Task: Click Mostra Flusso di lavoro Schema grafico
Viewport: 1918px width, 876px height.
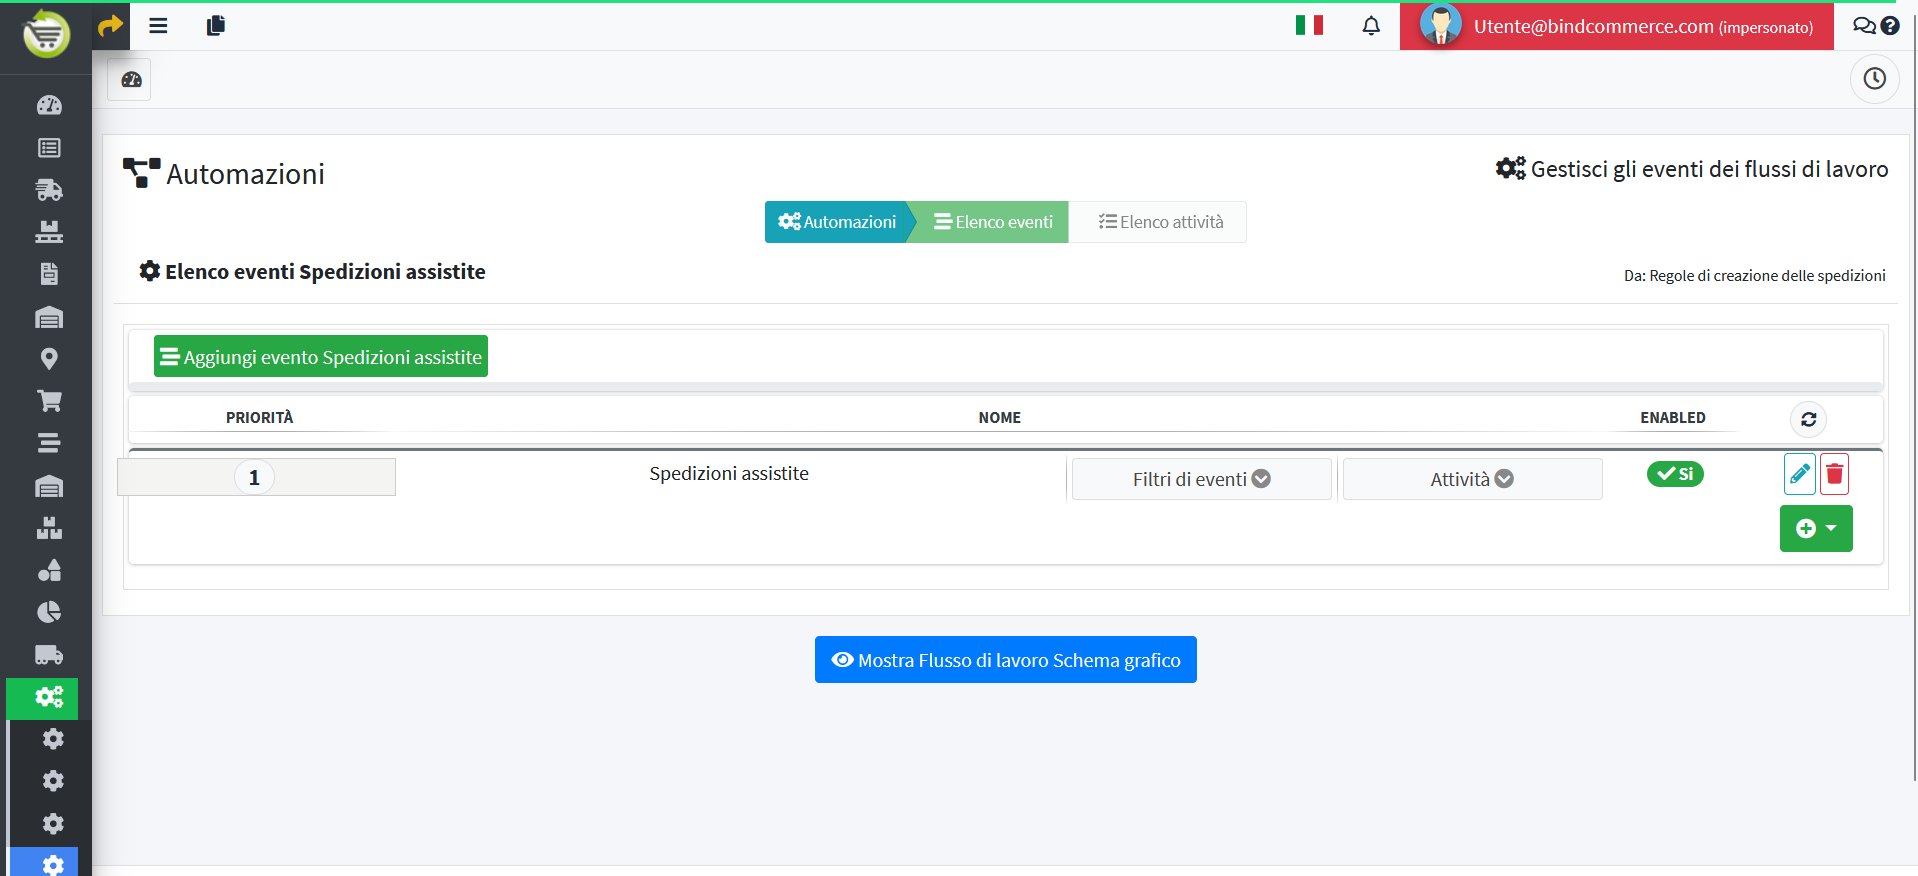Action: coord(1005,660)
